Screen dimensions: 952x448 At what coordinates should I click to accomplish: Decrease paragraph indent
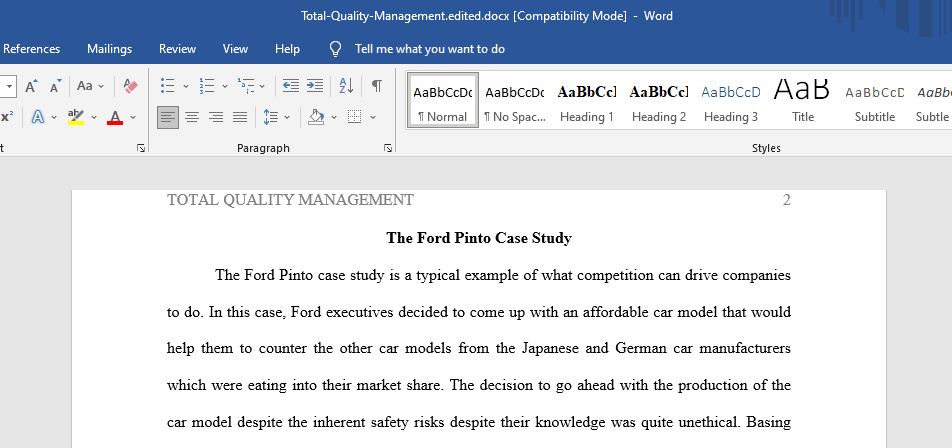tap(291, 86)
